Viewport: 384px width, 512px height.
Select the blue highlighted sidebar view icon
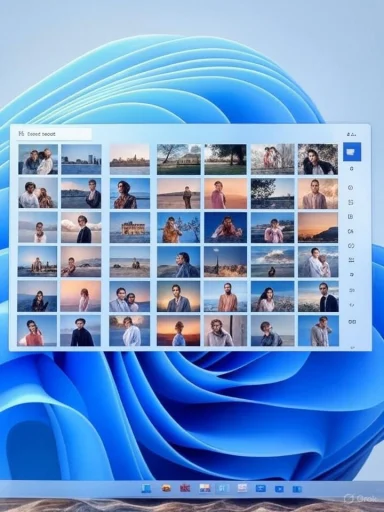coord(352,152)
